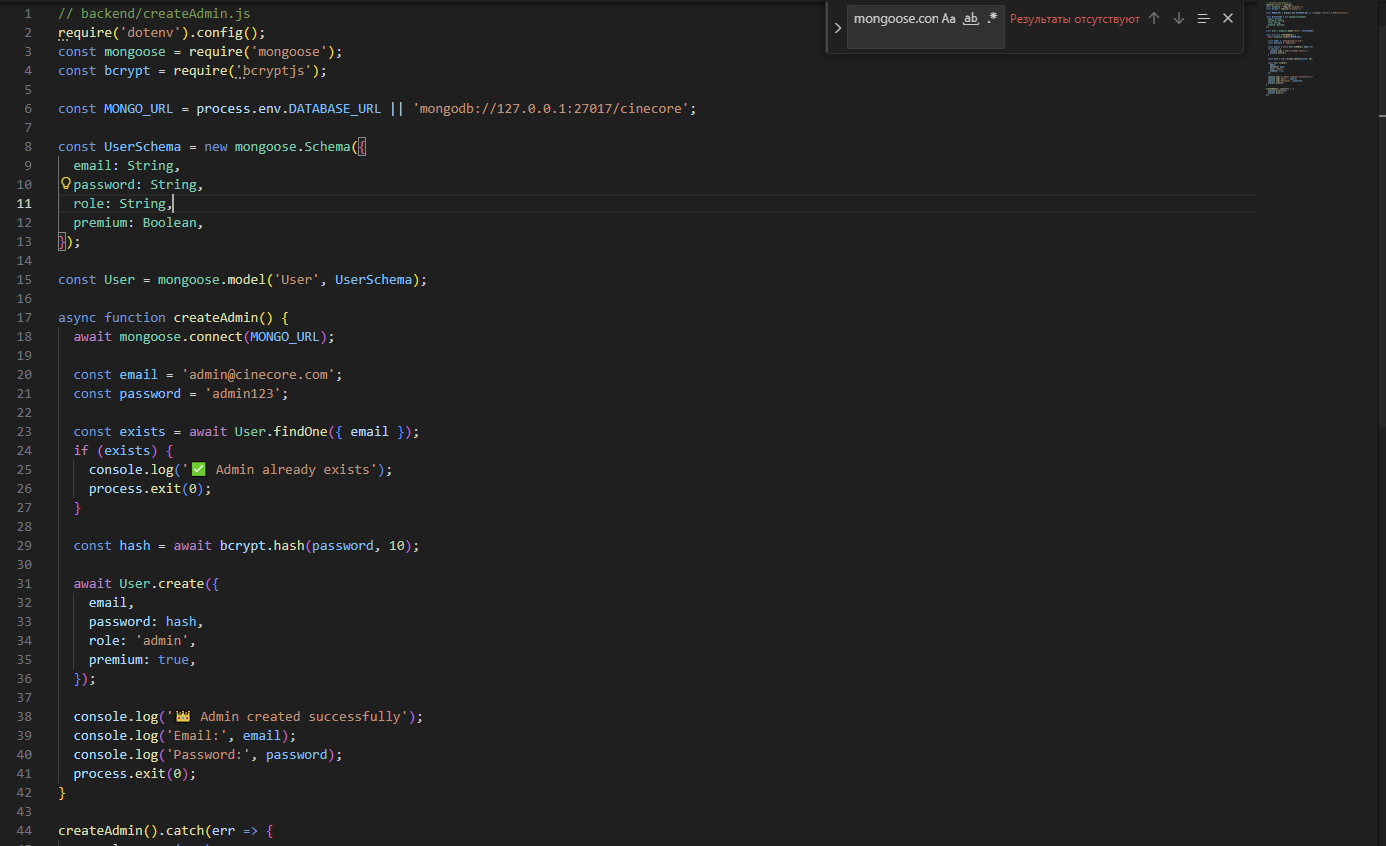Select line number 29 in the gutter

click(24, 545)
